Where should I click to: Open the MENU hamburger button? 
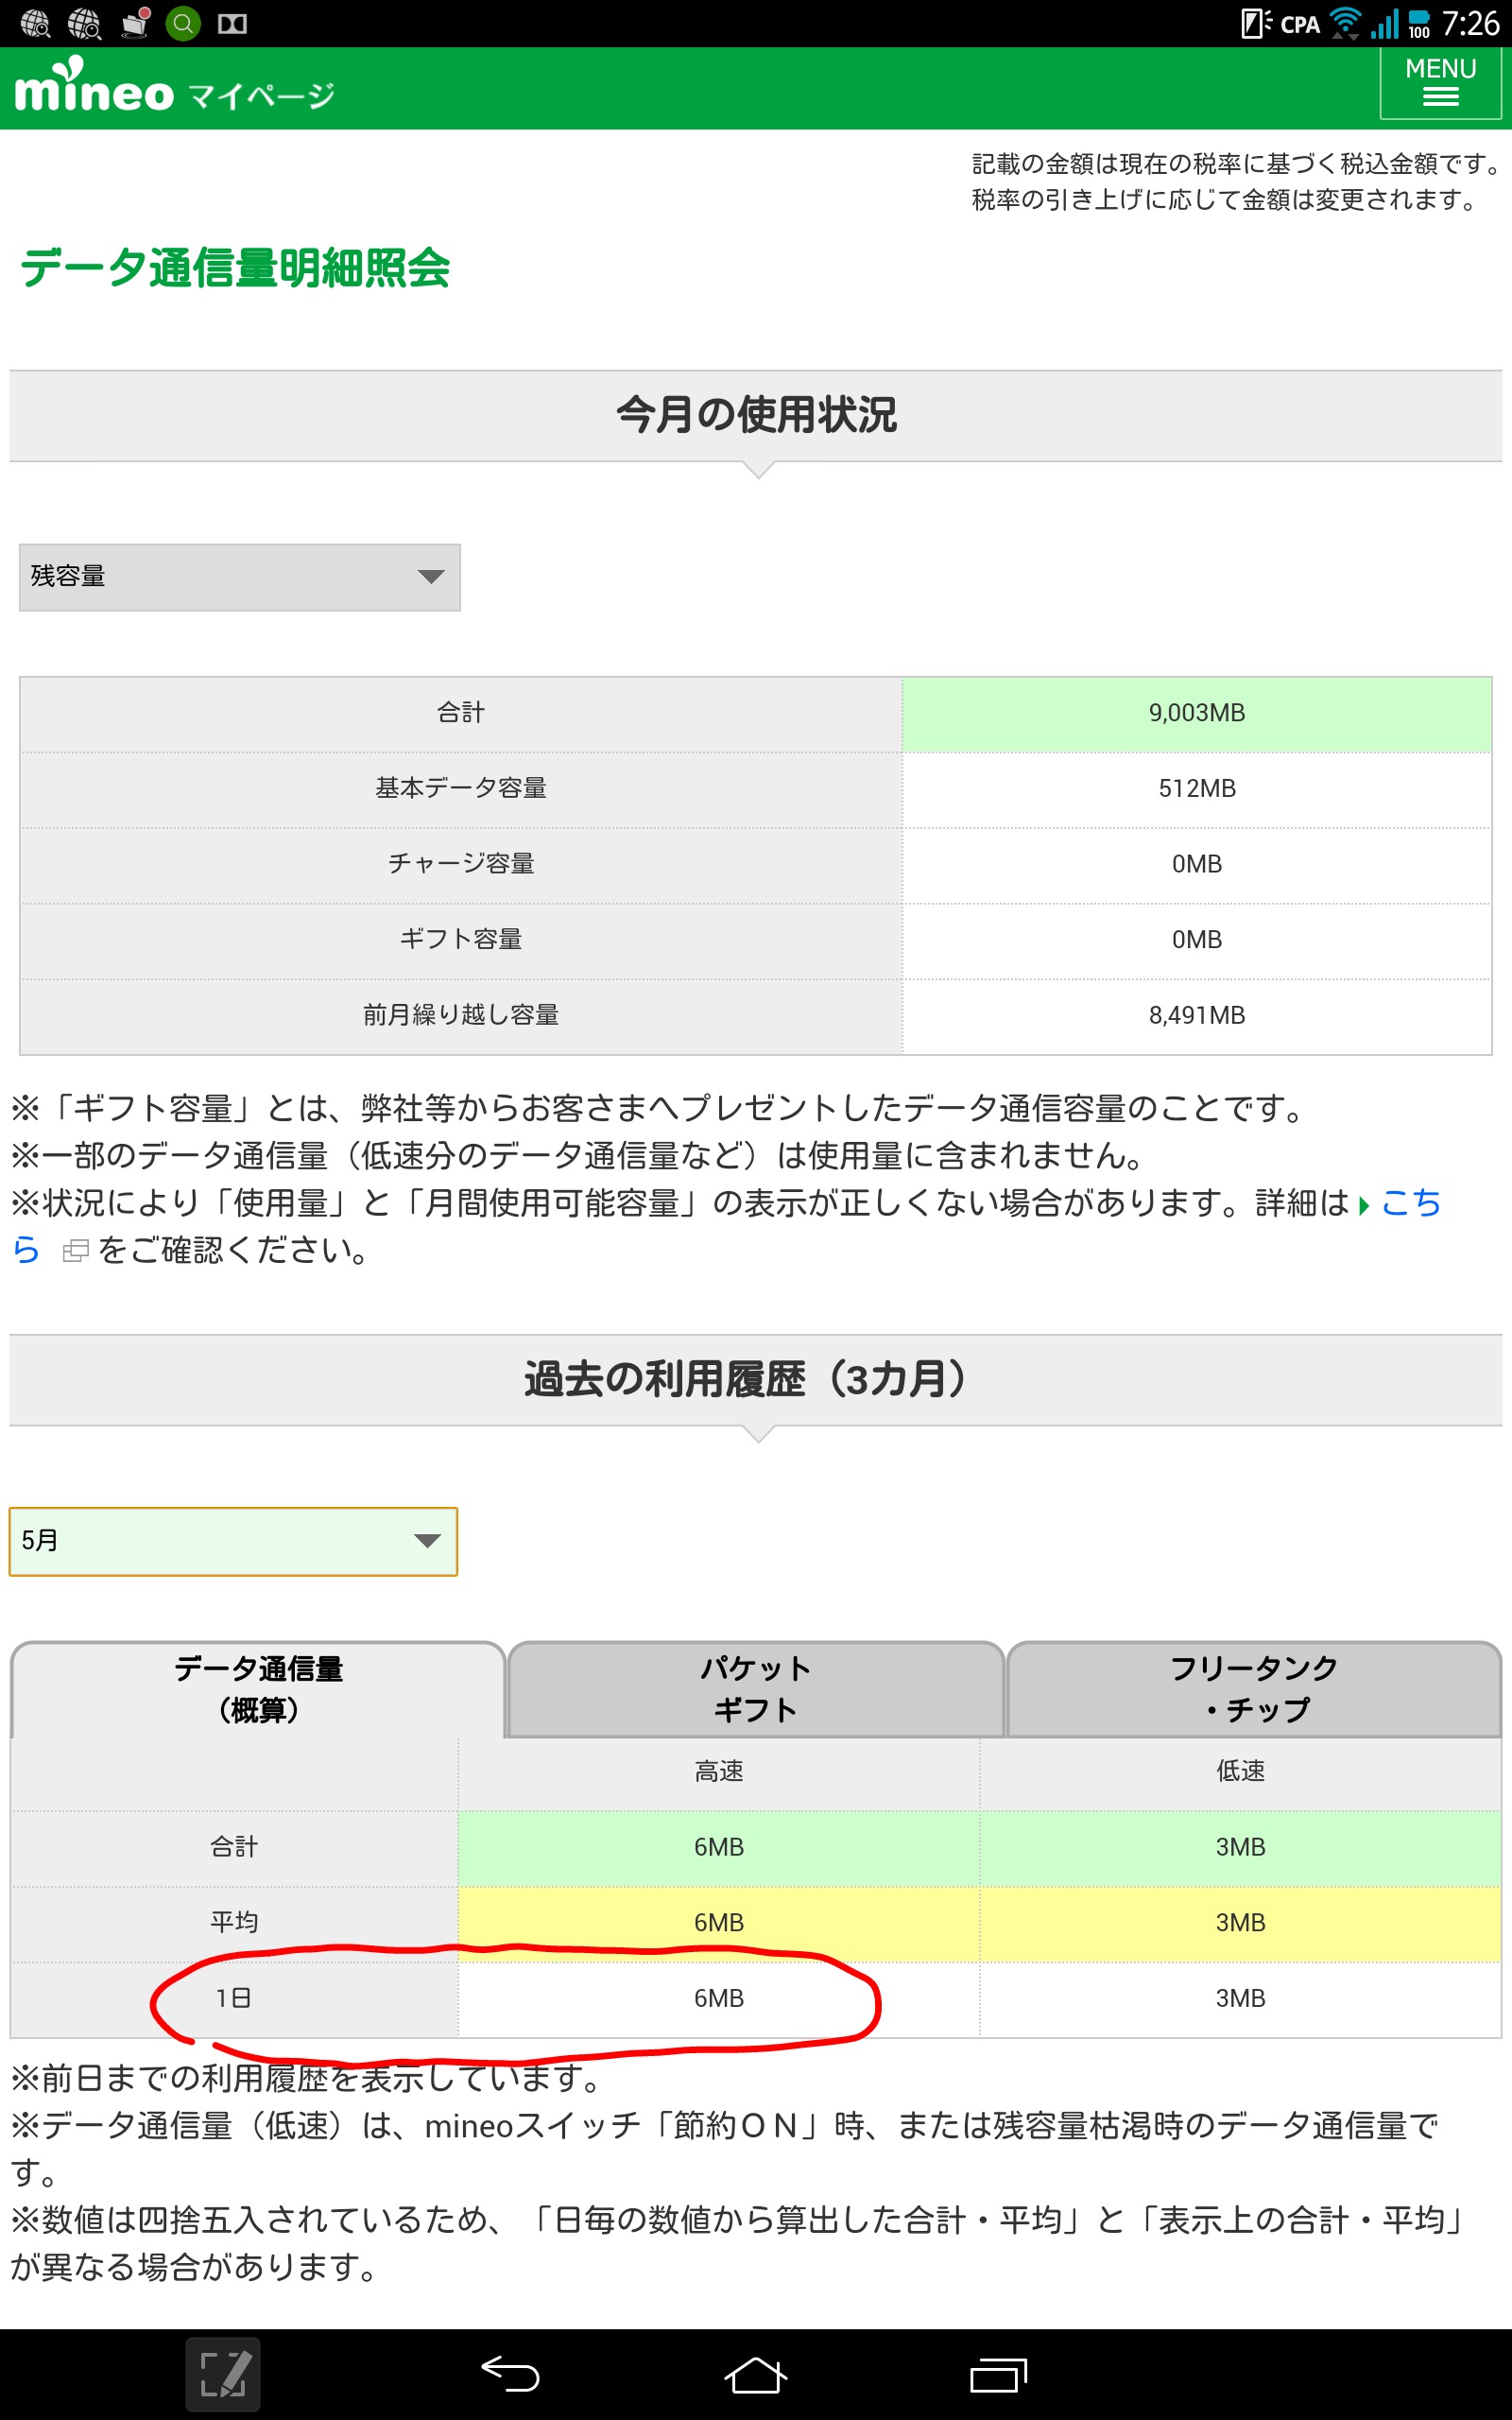[x=1439, y=84]
